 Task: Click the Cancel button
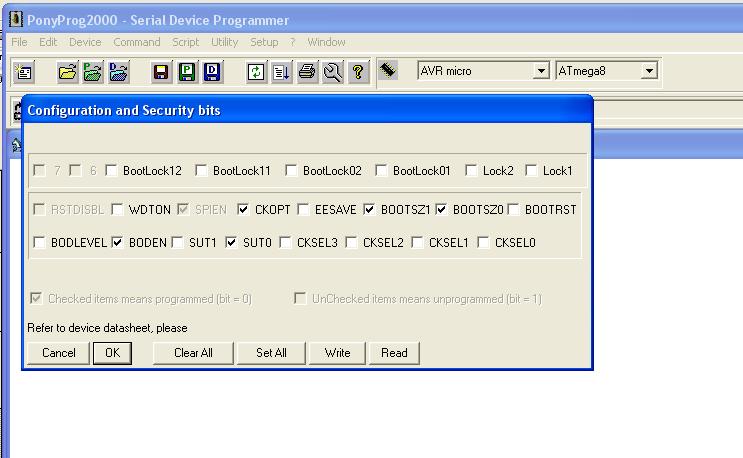pos(58,353)
